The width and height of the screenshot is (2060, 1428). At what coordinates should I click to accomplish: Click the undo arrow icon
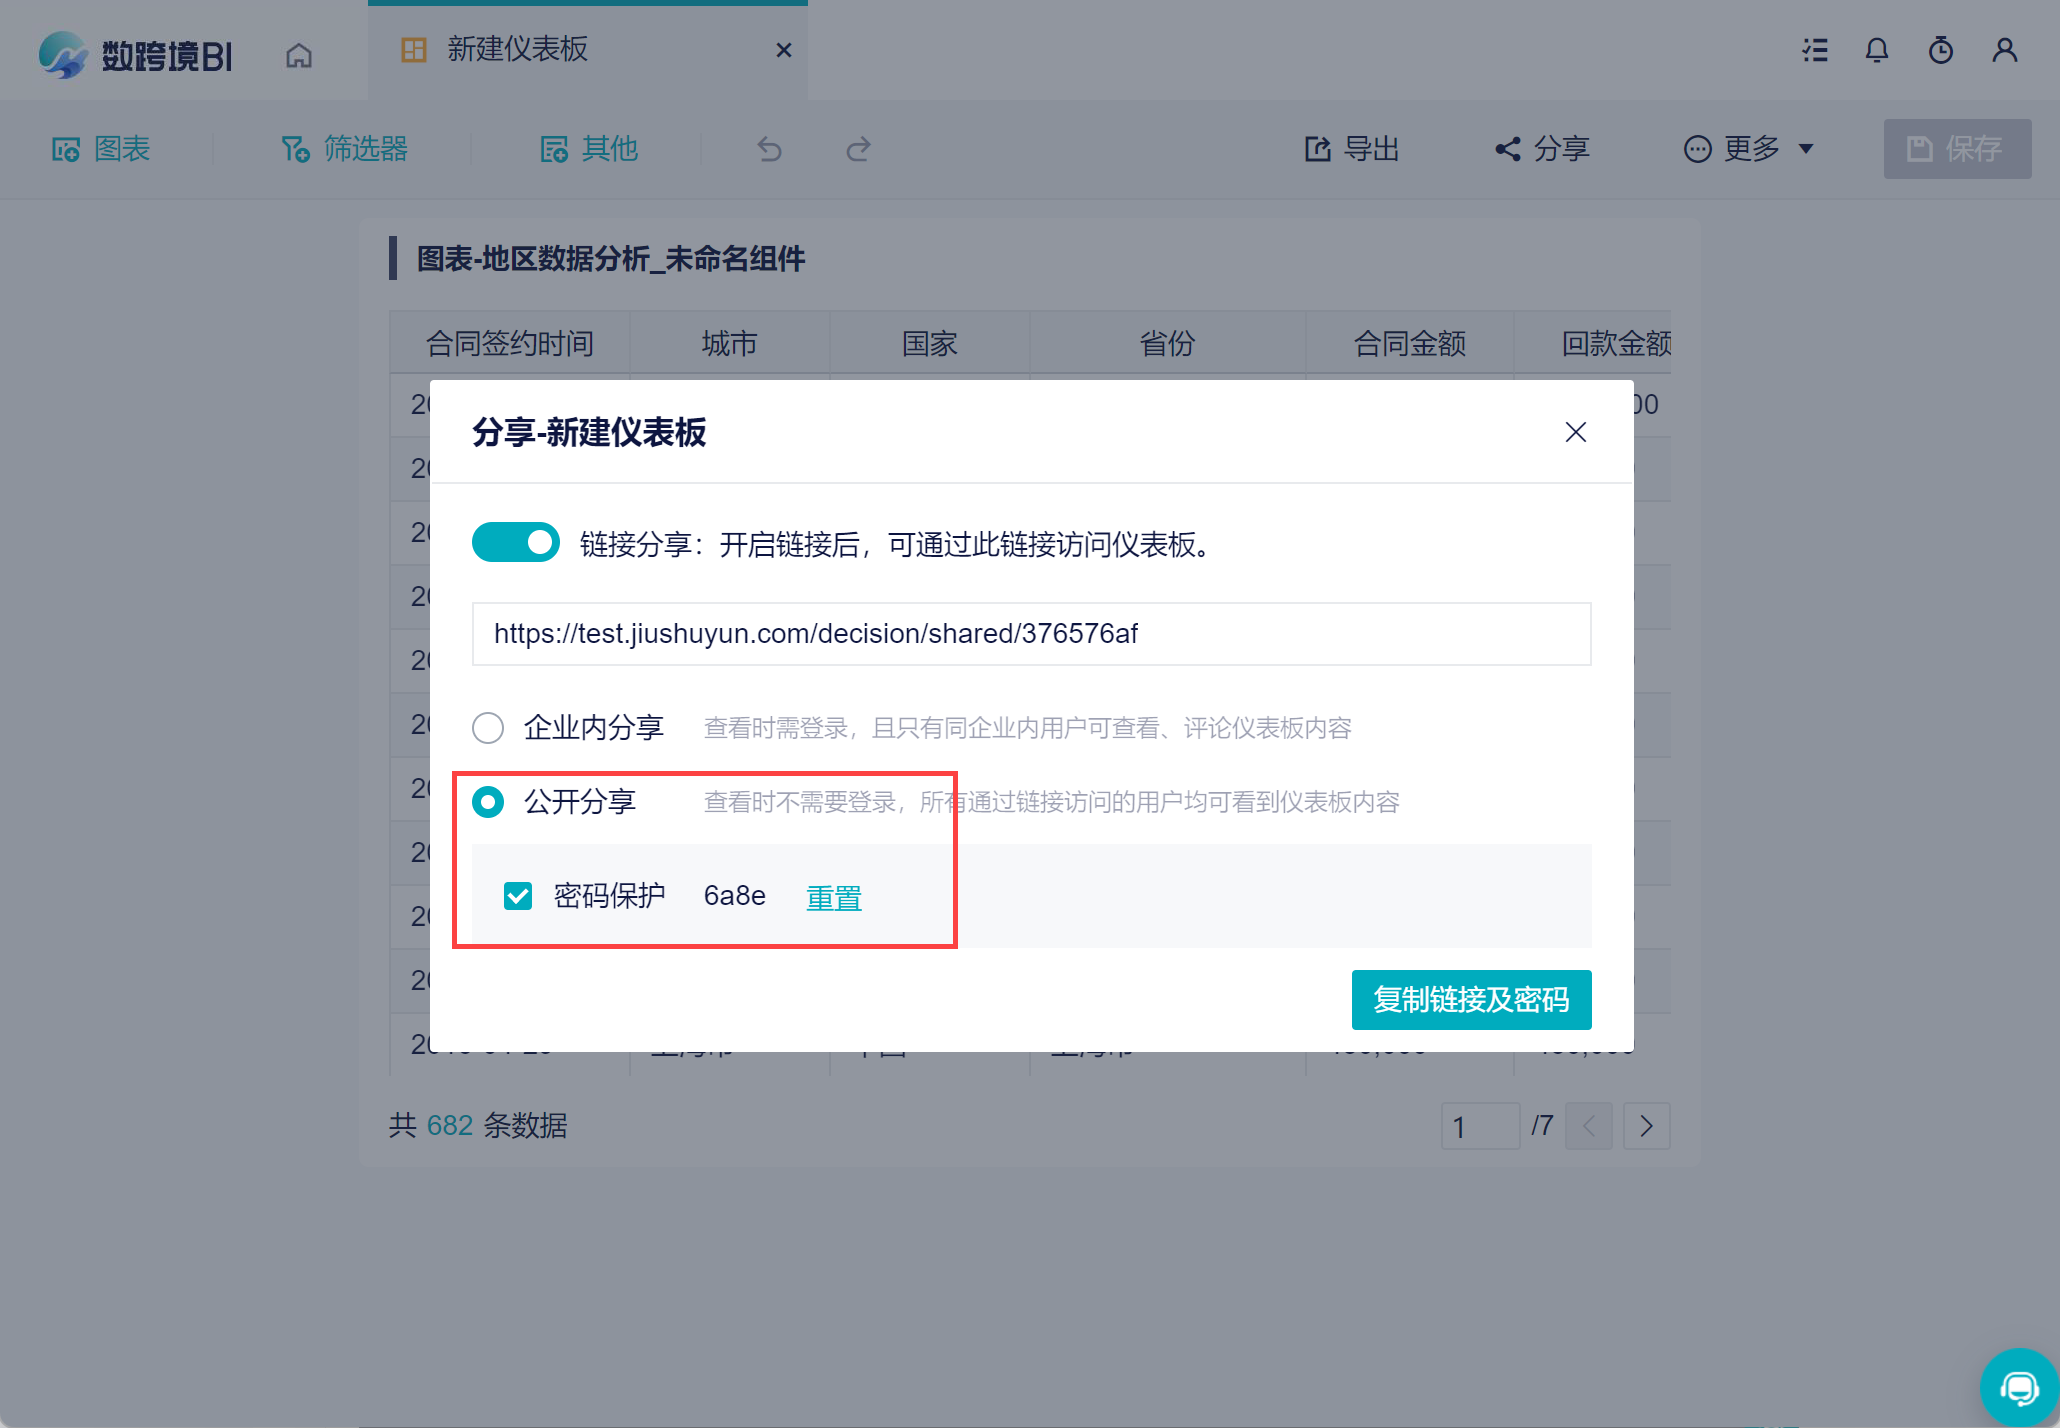coord(769,150)
